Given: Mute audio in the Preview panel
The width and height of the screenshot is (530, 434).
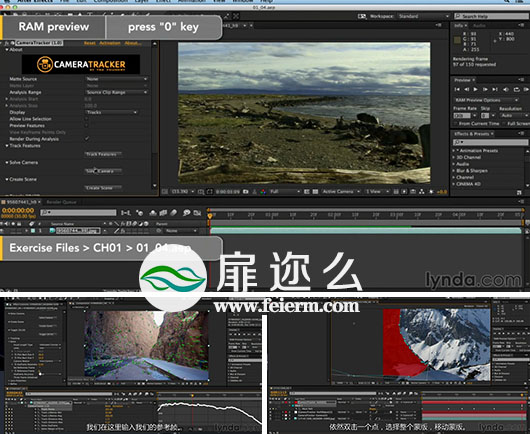Looking at the screenshot, I should click(506, 90).
